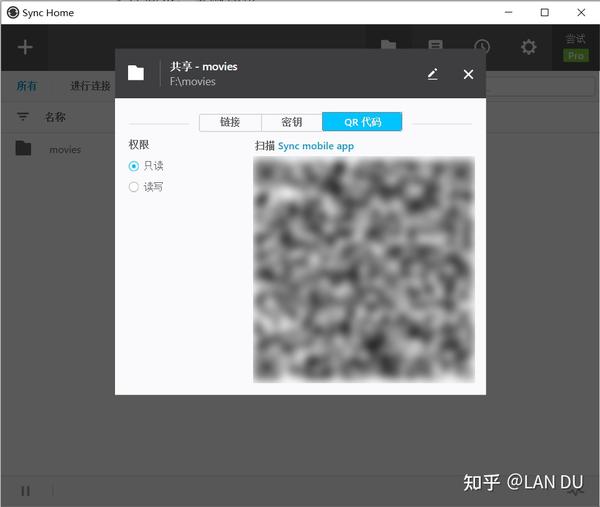Maximize the Sync Home window
The width and height of the screenshot is (600, 507).
[x=545, y=12]
